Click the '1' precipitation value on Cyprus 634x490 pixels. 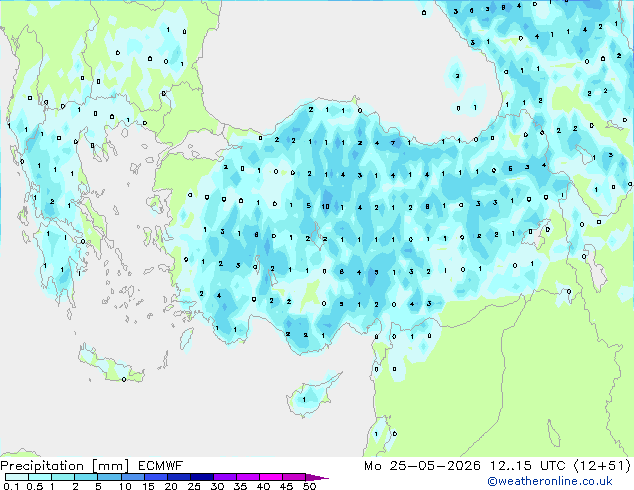(x=304, y=399)
